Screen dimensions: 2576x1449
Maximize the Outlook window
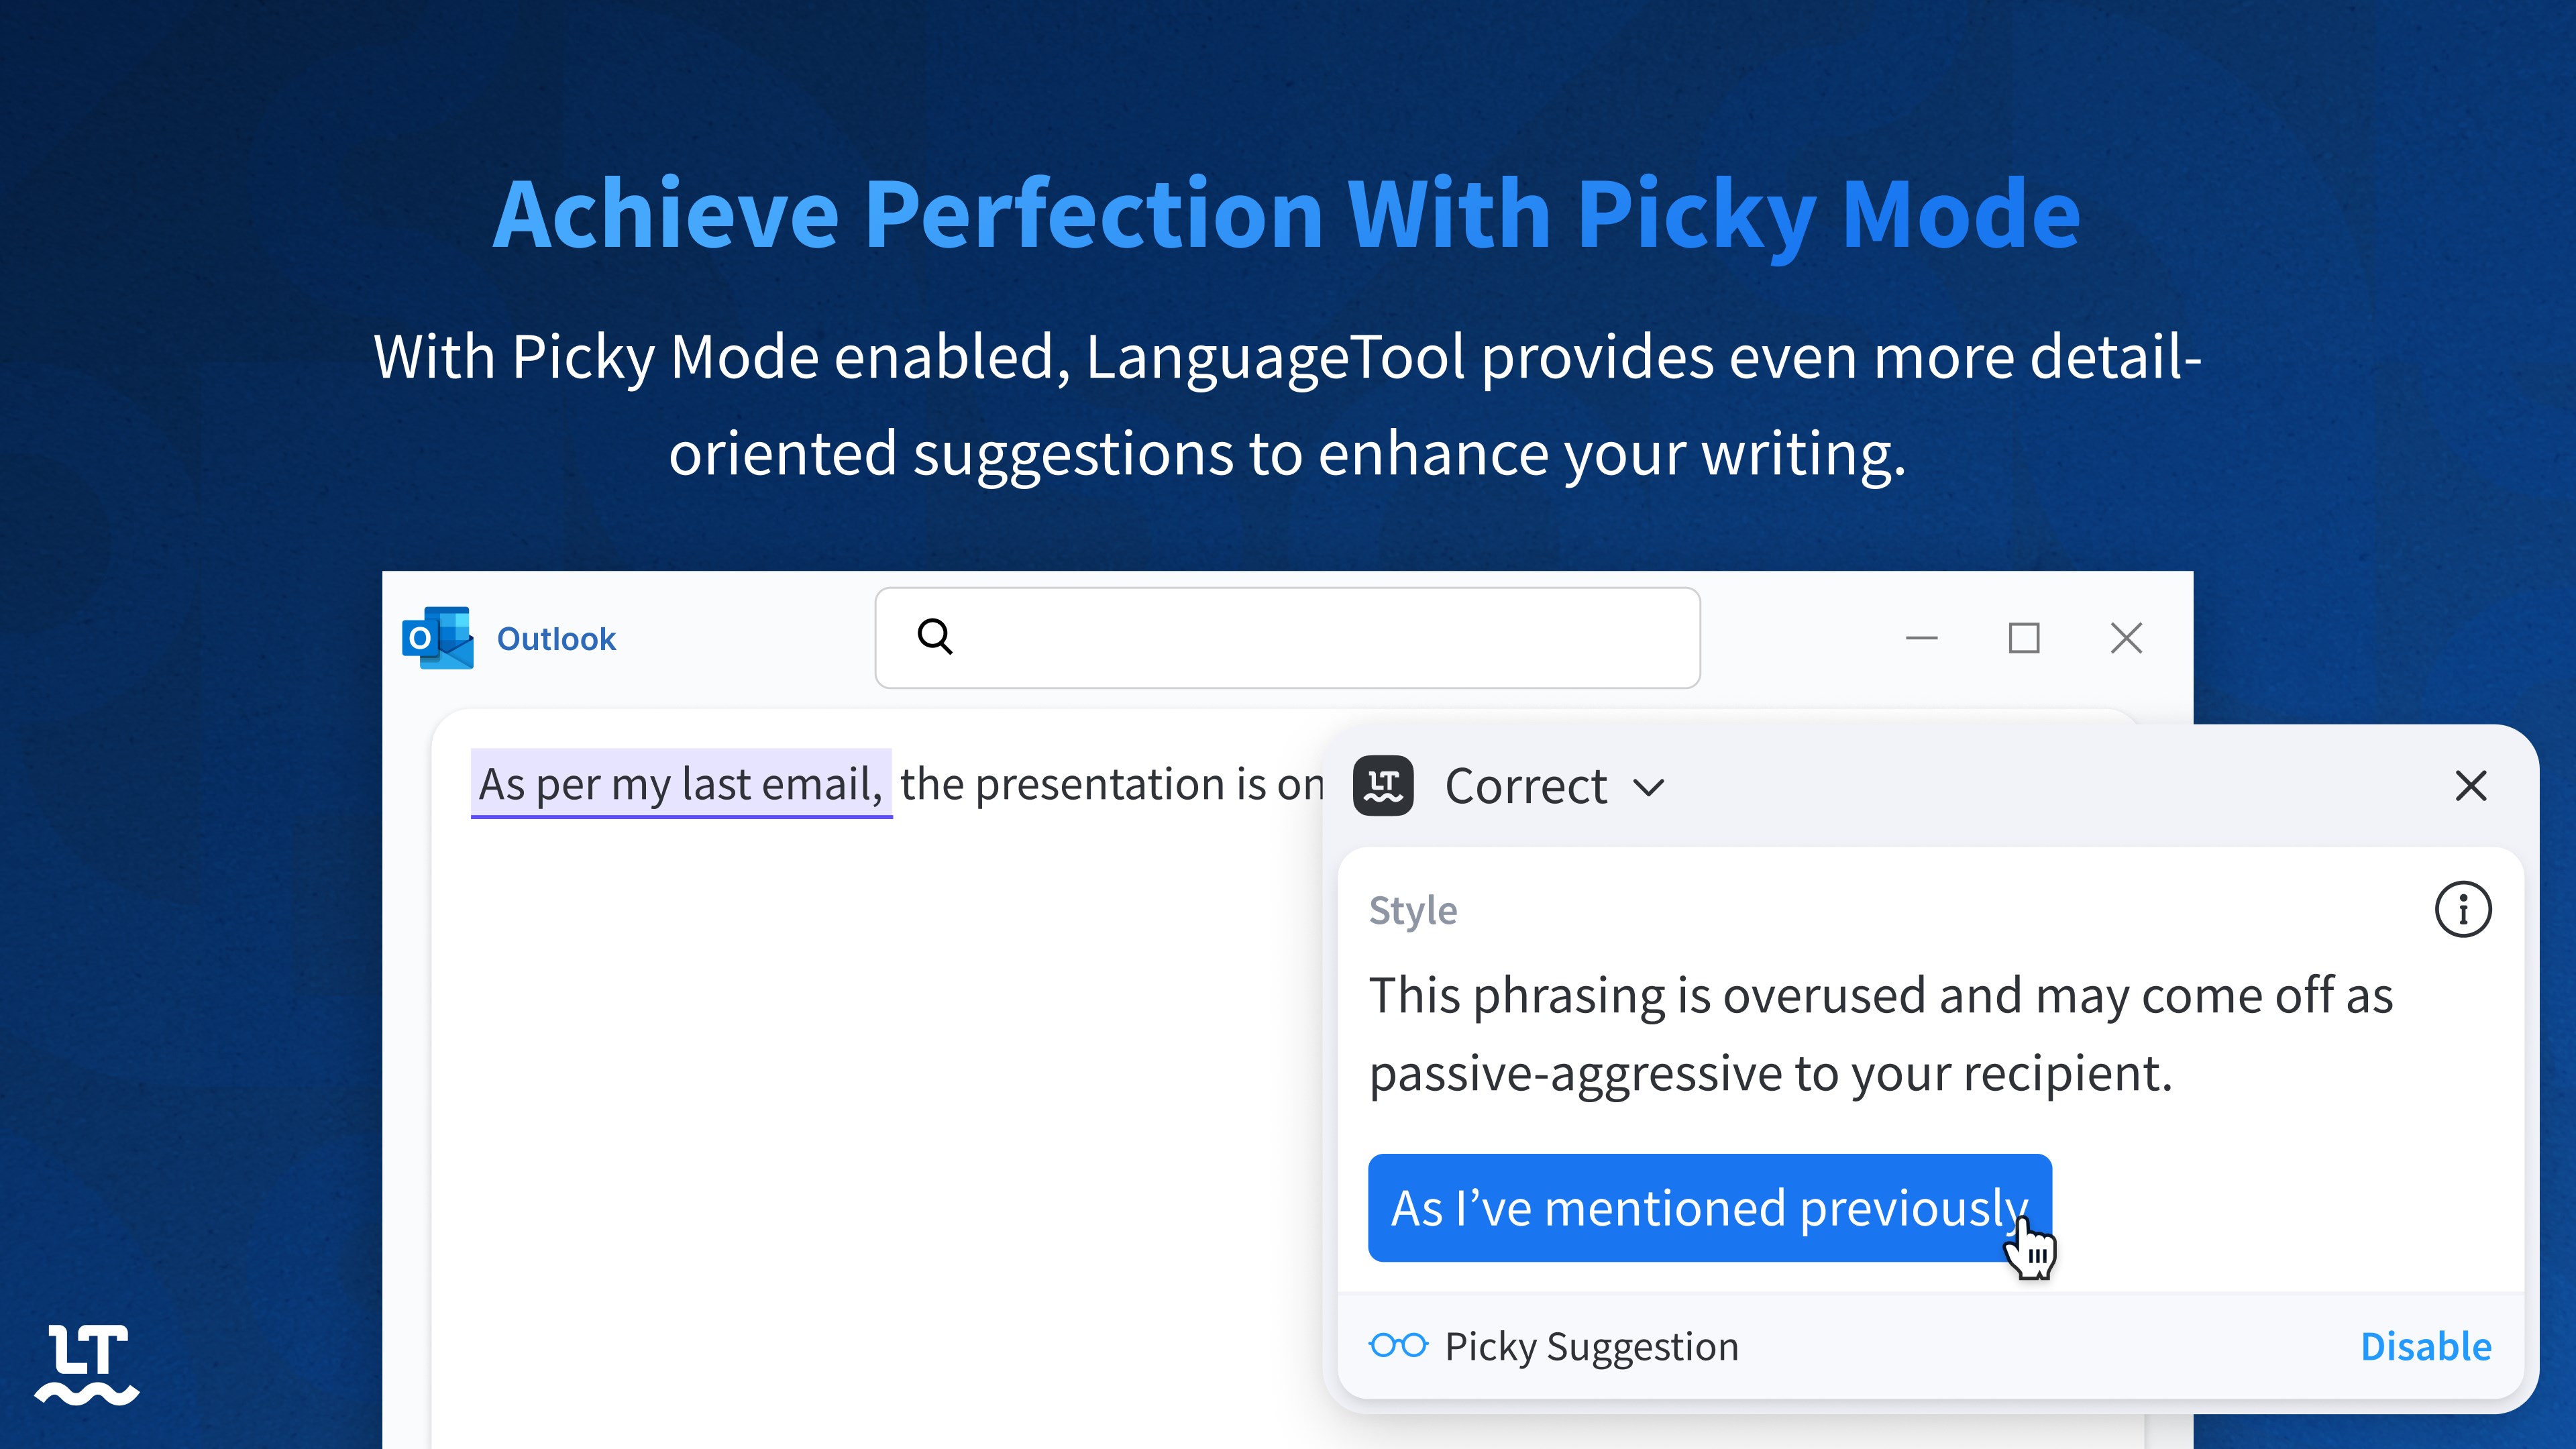coord(2024,638)
